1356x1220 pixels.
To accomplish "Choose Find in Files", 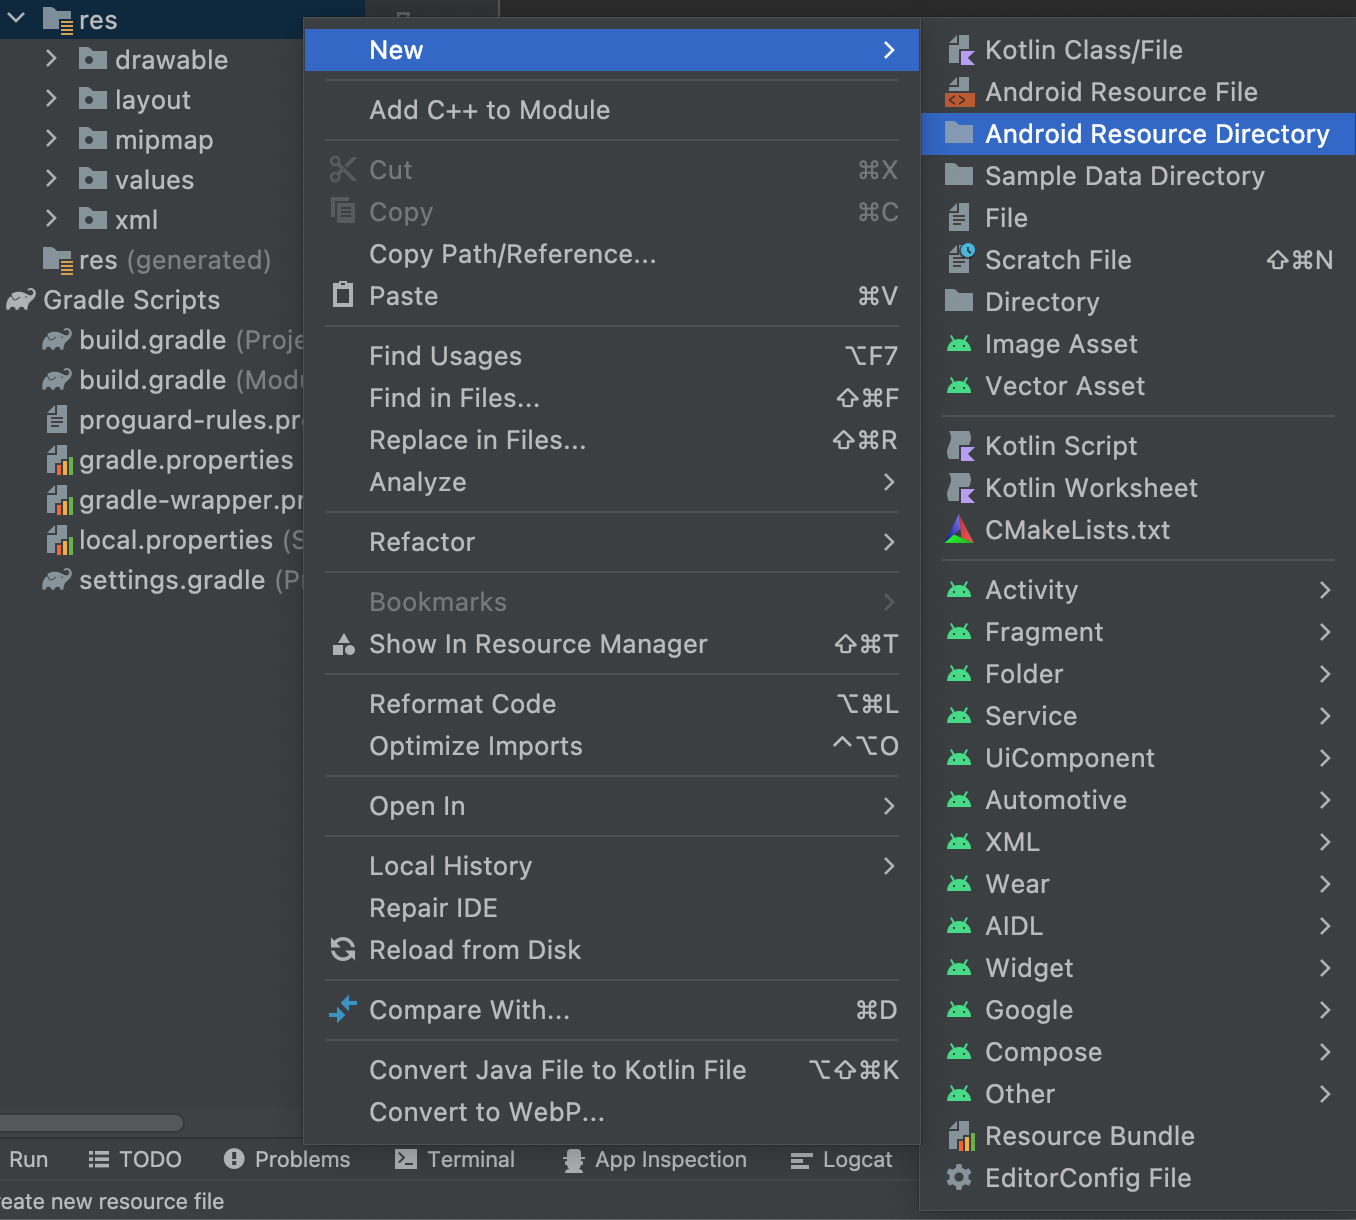I will [x=612, y=398].
